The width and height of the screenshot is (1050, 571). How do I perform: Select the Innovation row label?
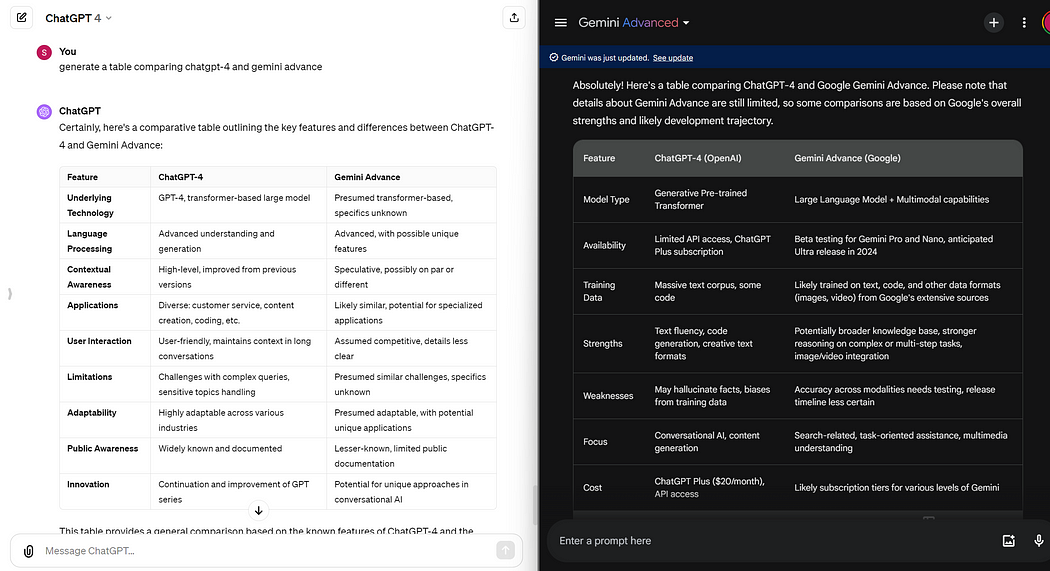[88, 485]
